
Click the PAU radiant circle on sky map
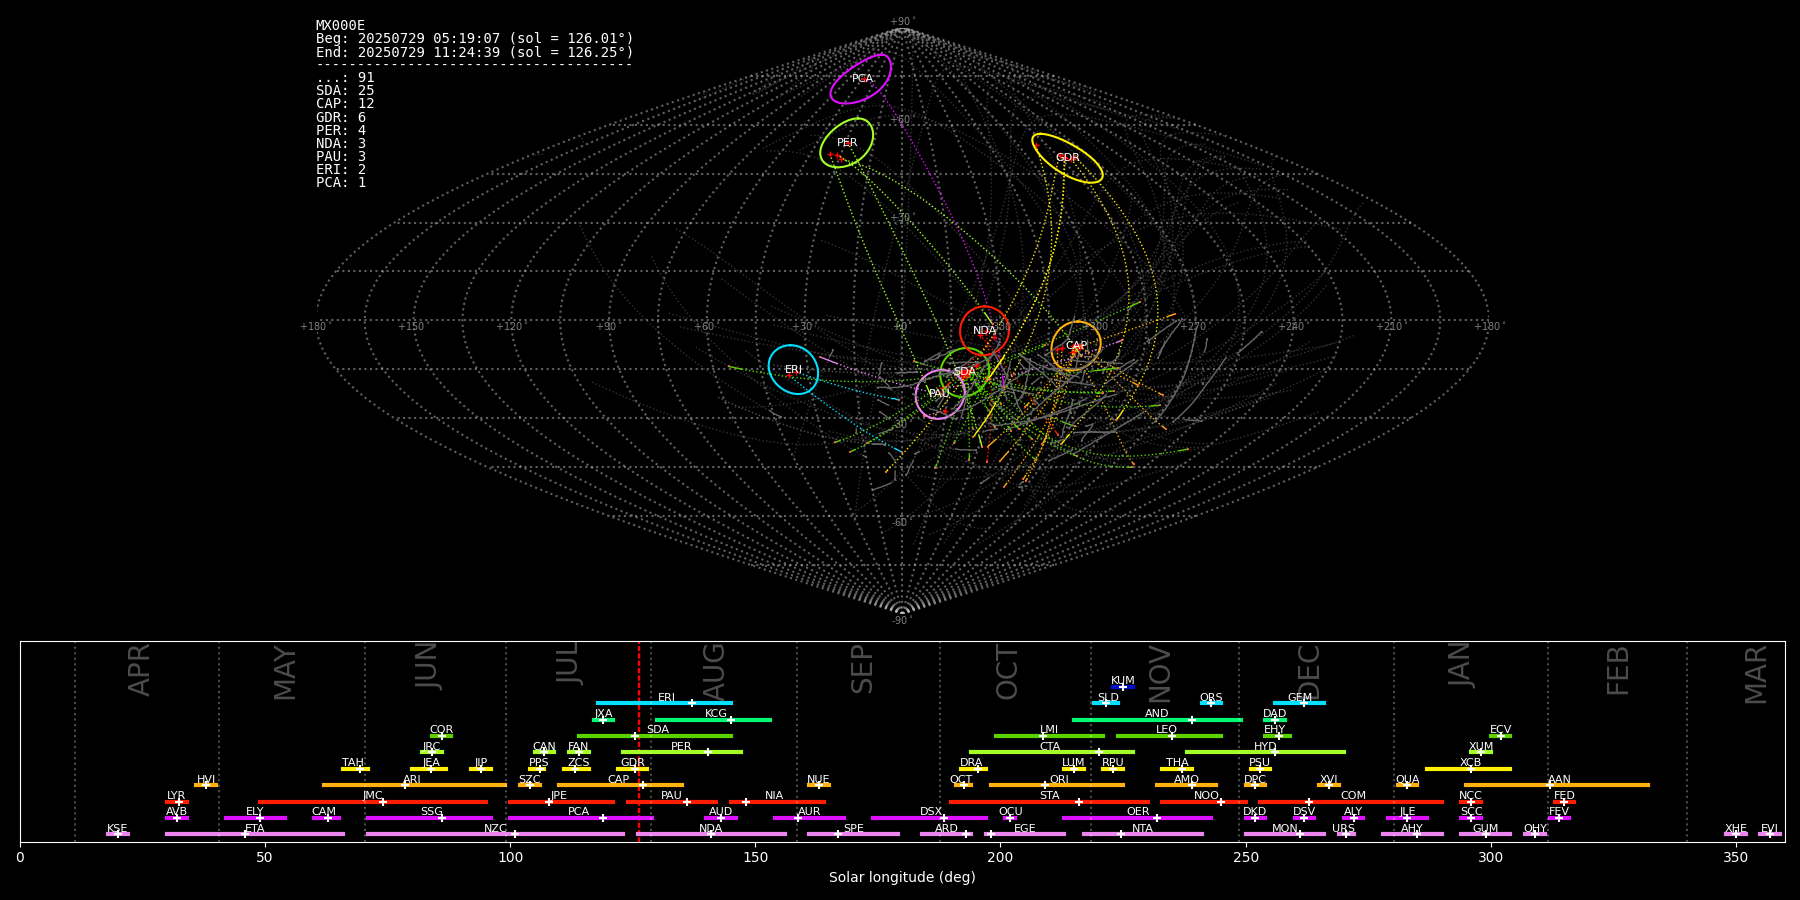[940, 394]
